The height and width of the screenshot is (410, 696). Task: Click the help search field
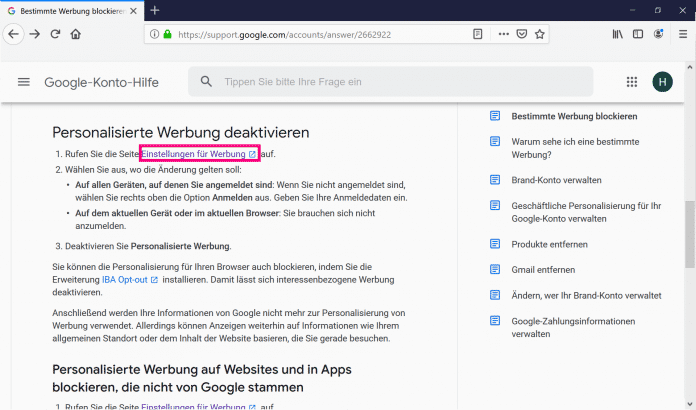tap(400, 82)
